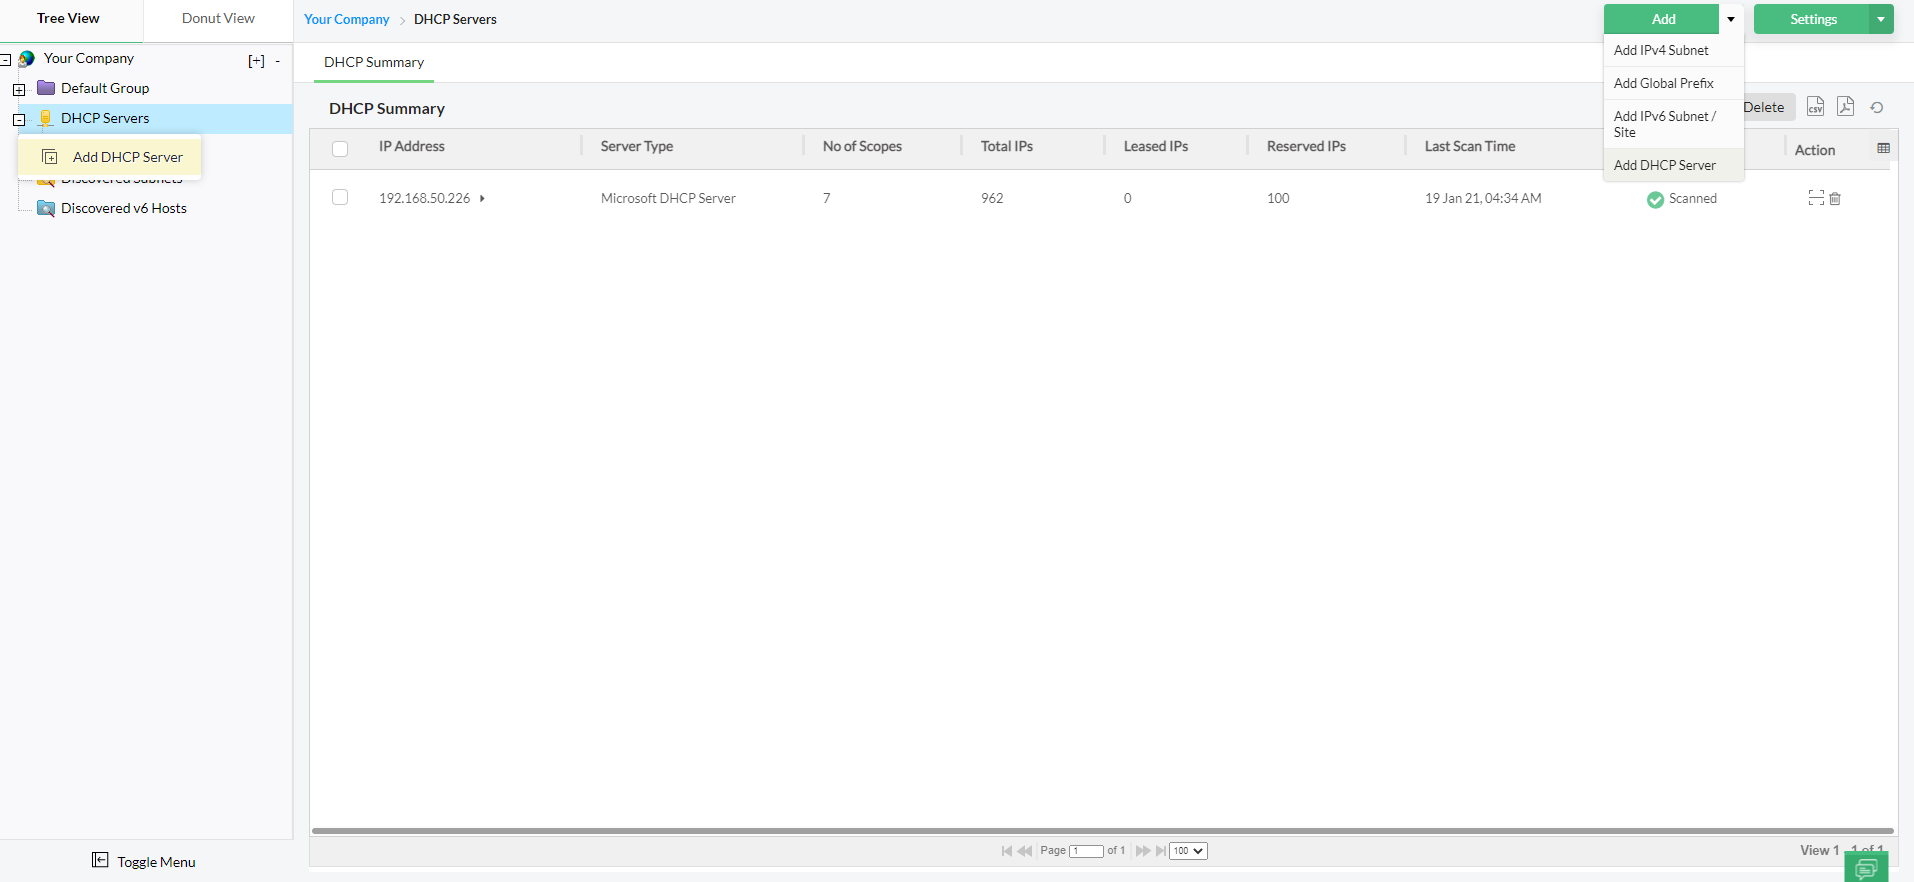The width and height of the screenshot is (1914, 882).
Task: Click the Action column header
Action: coord(1814,150)
